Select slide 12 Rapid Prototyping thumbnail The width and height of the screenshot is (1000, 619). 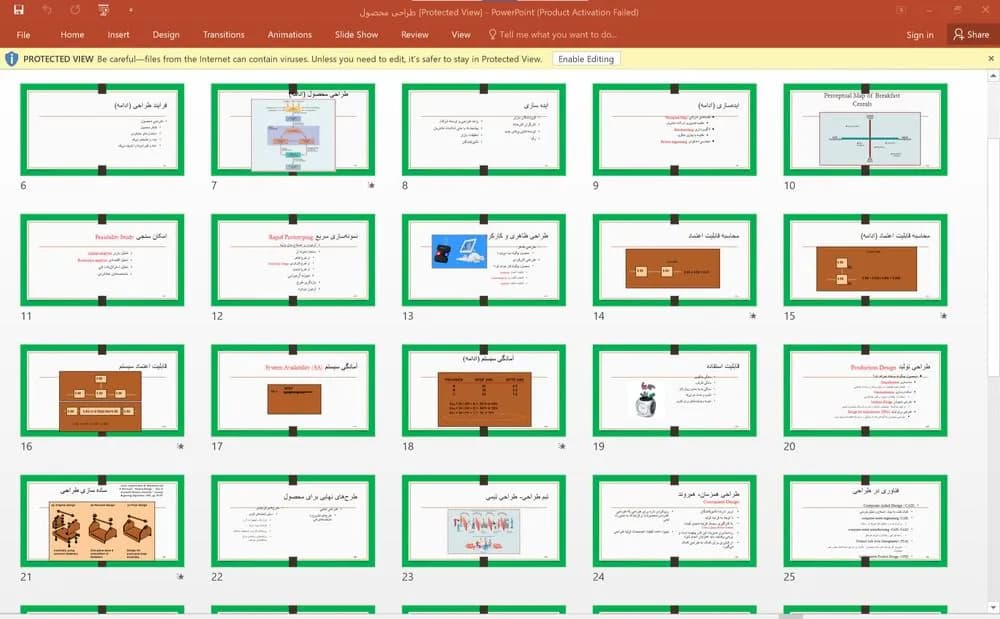click(x=293, y=260)
